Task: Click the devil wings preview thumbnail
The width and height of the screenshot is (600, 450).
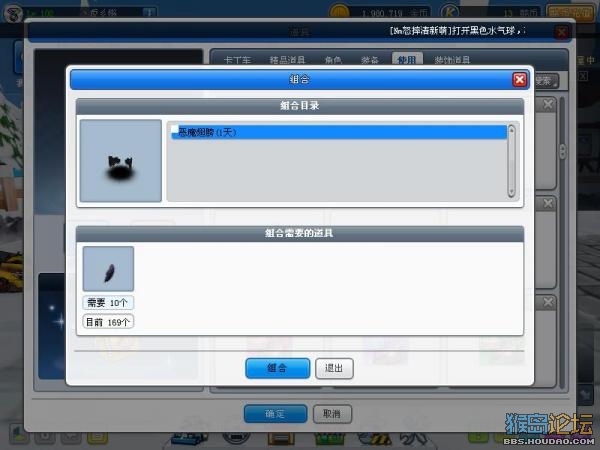Action: pos(121,161)
